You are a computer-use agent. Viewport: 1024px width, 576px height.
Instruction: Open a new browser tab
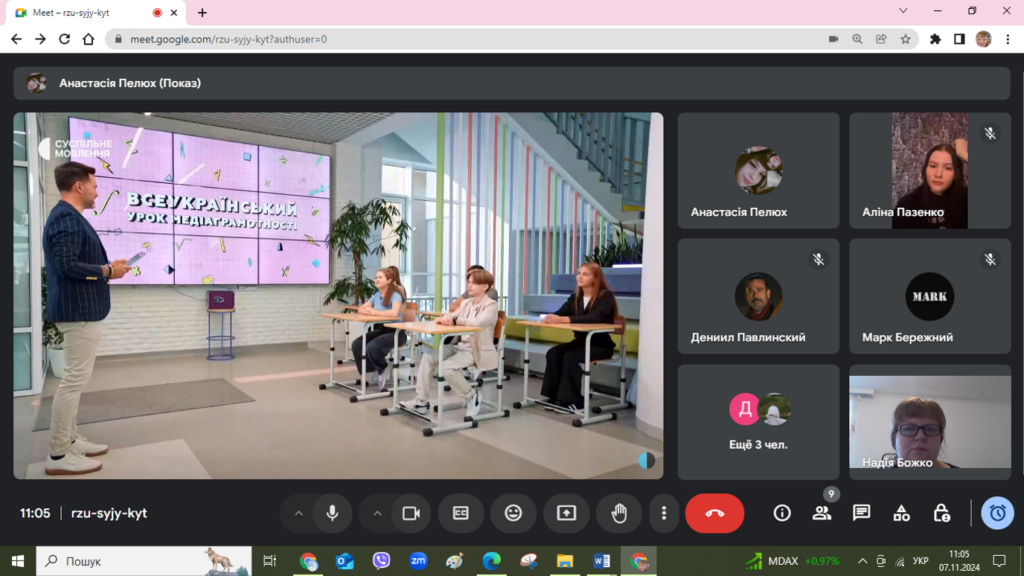tap(202, 12)
